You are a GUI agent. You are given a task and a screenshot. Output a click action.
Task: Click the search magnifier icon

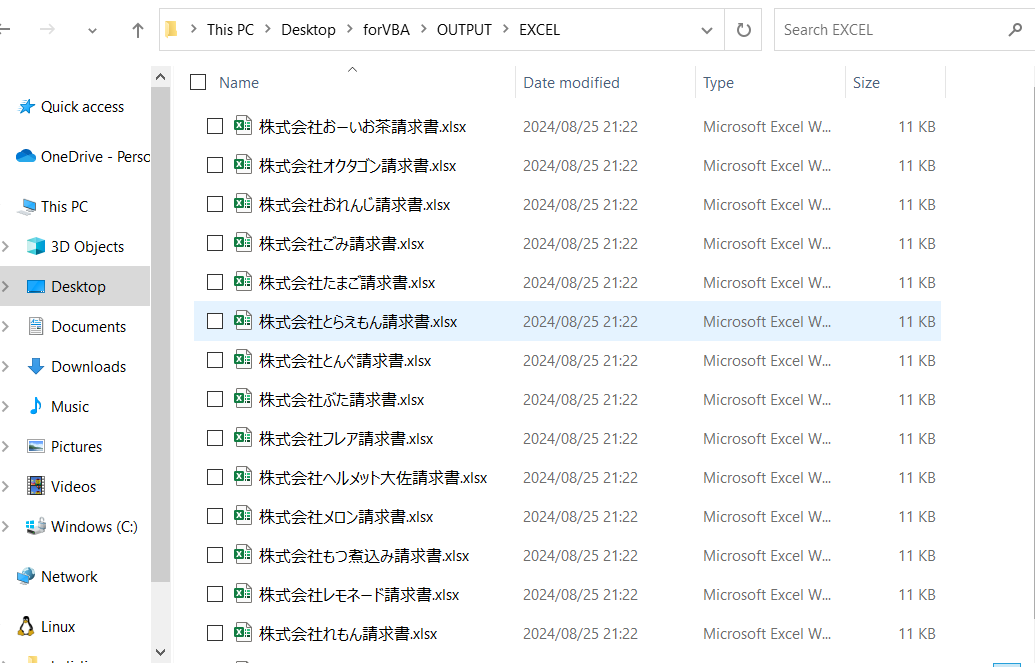coord(1015,30)
